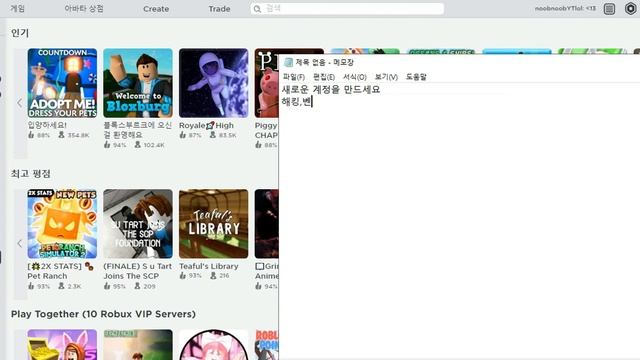Open the Roblox messages icon in header
640x360 pixels.
609,9
